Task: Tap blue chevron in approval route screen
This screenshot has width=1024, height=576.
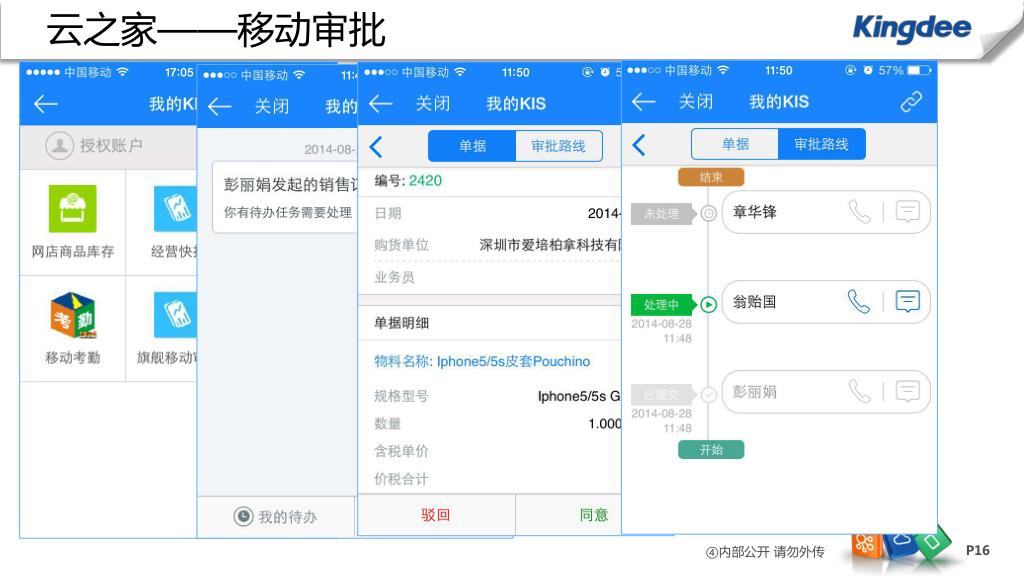Action: [x=639, y=144]
